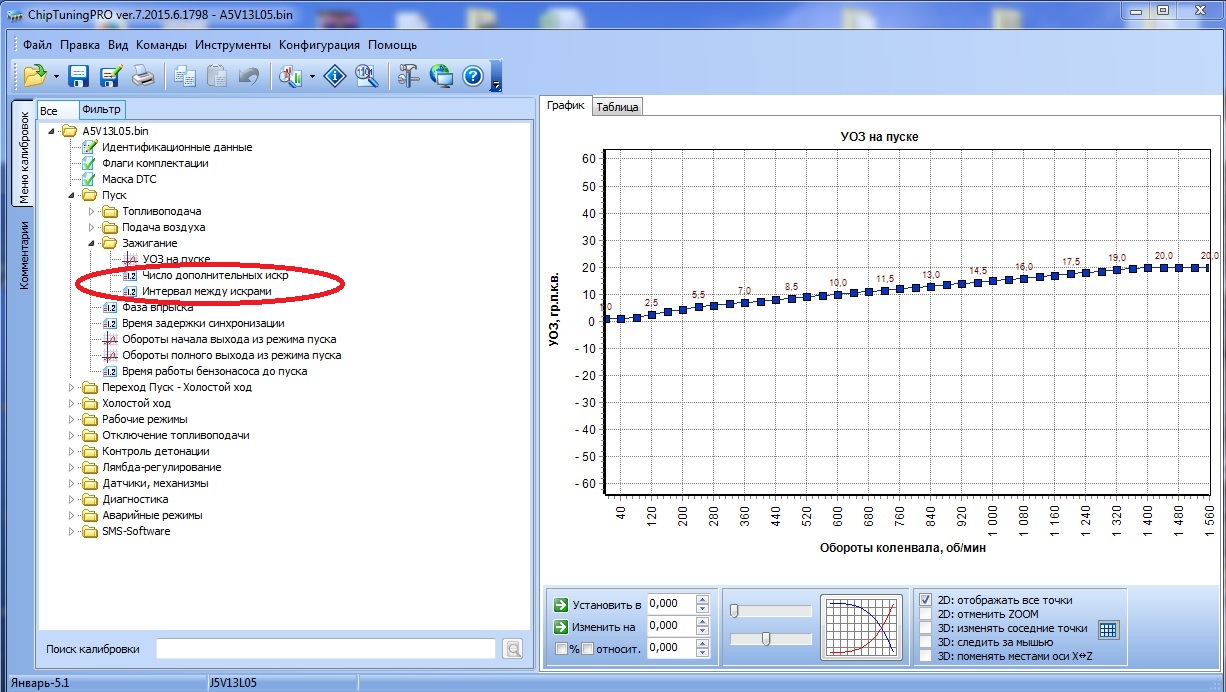This screenshot has height=692, width=1226.
Task: Click the lower horizontal slider handle
Action: click(766, 639)
